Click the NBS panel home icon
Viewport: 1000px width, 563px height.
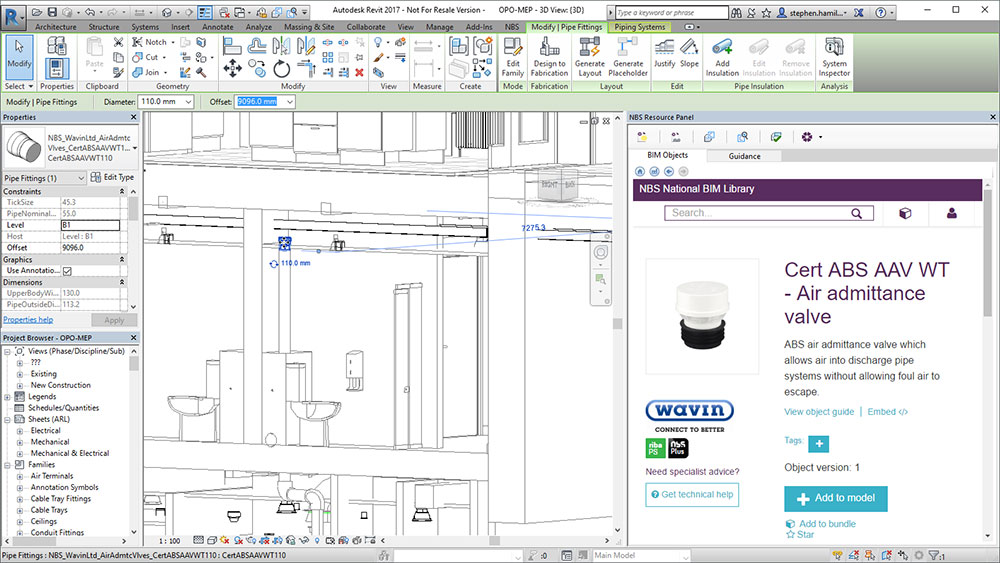click(x=640, y=171)
